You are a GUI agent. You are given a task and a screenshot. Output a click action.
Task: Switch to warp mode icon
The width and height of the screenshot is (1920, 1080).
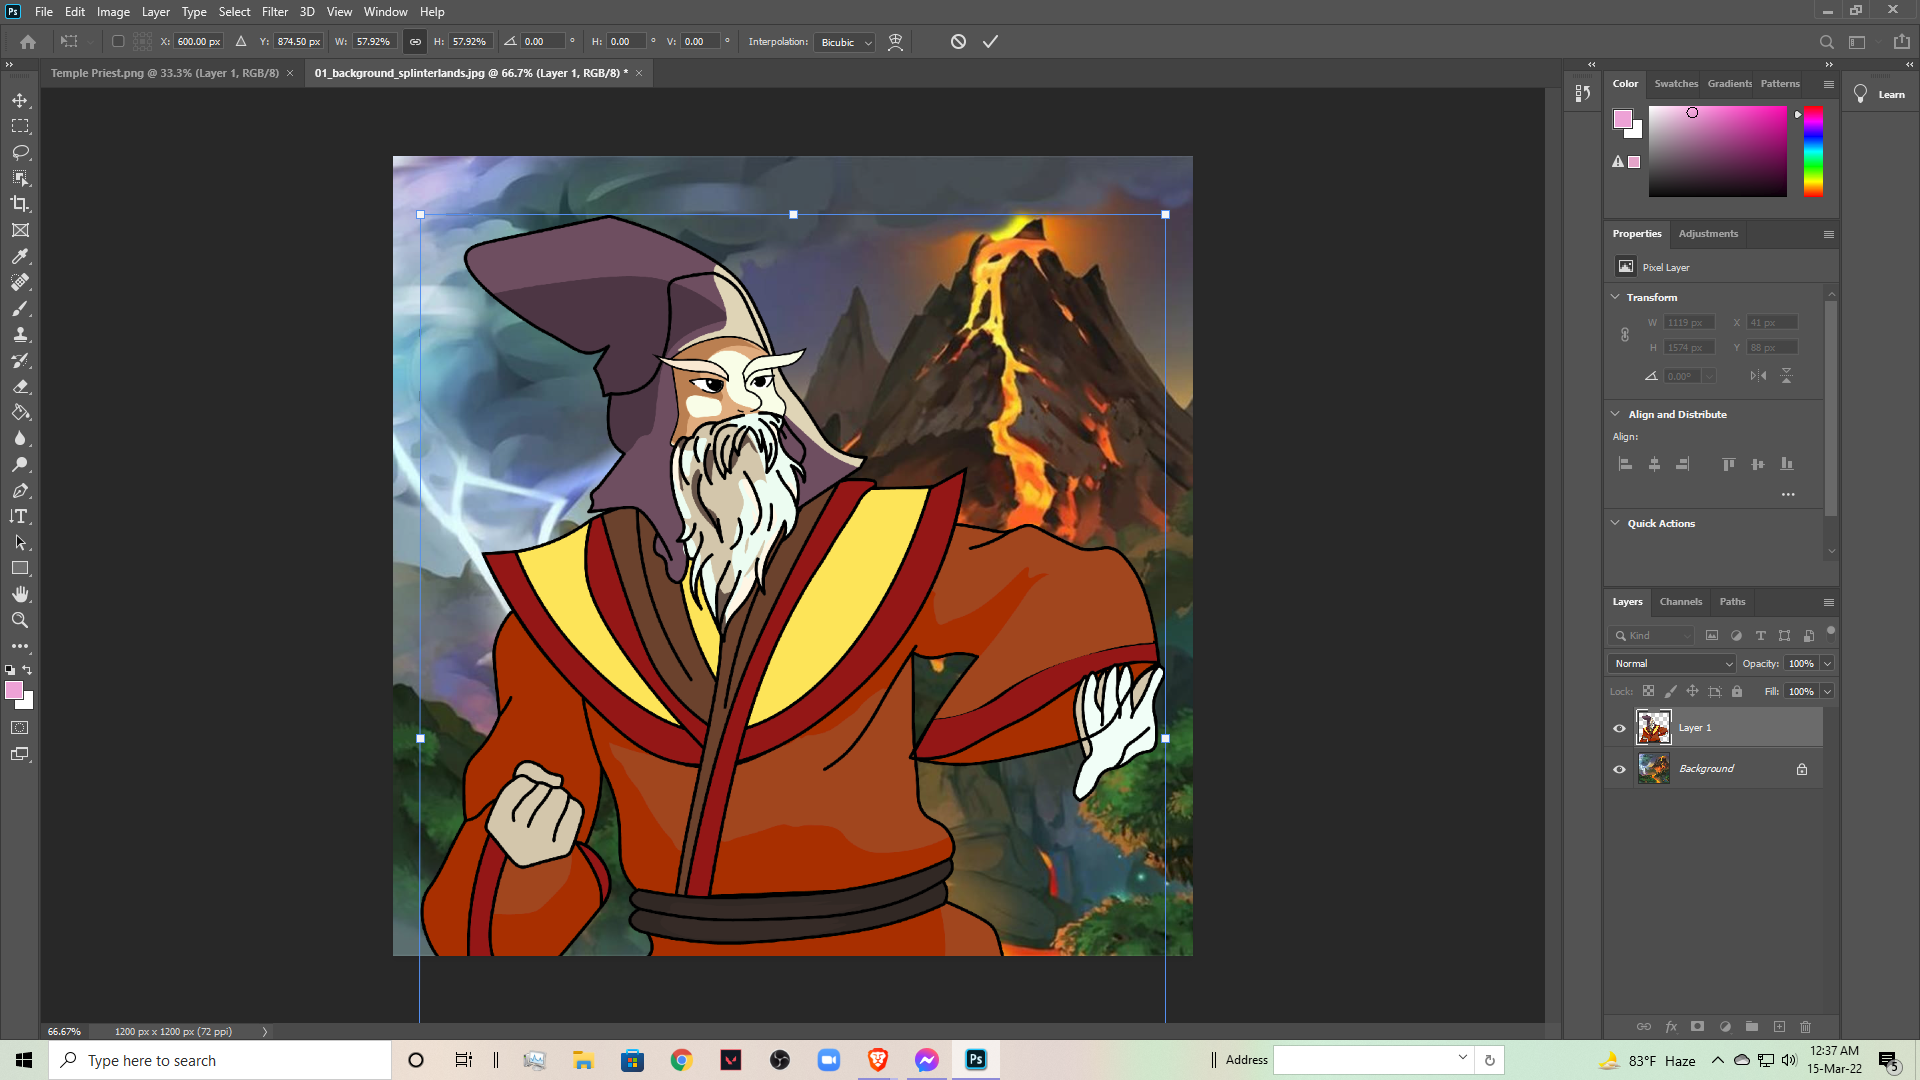896,42
